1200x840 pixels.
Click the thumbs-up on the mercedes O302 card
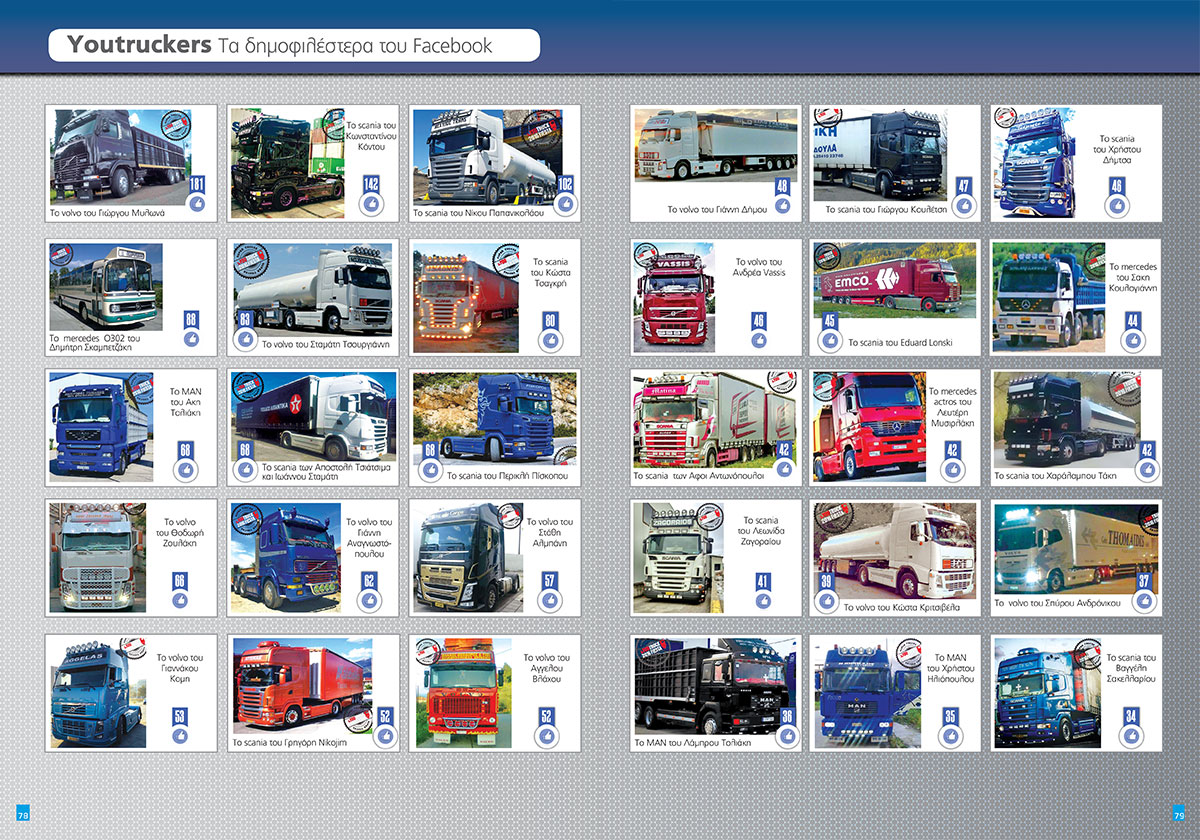point(191,340)
